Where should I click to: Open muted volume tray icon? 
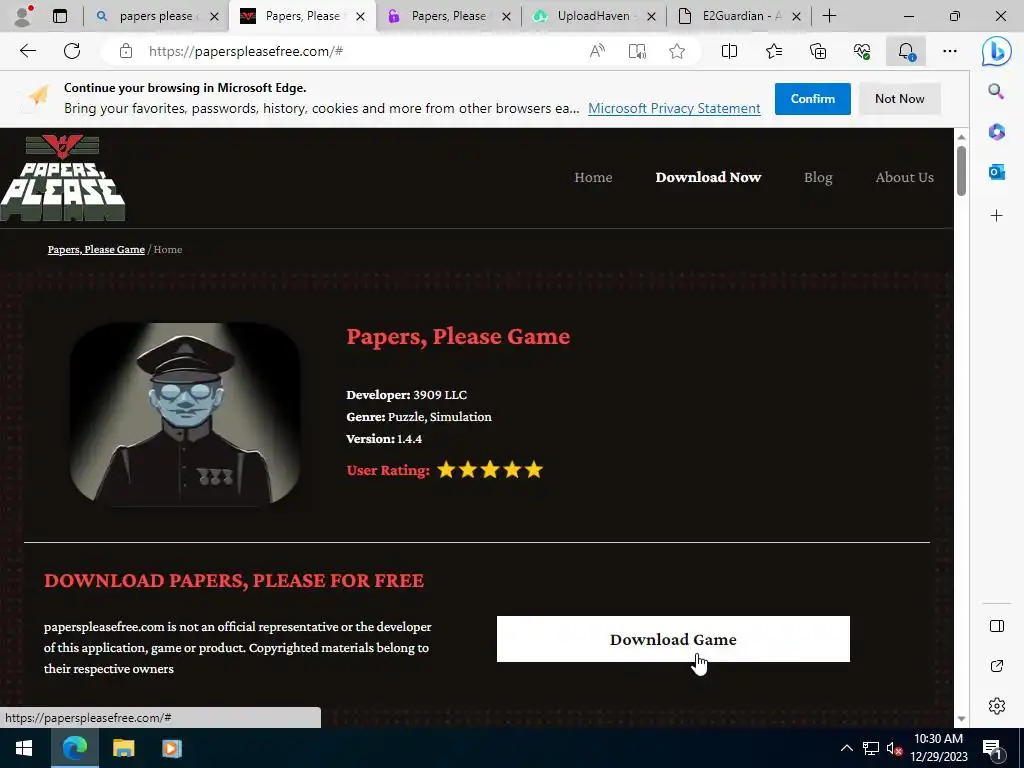[x=895, y=748]
